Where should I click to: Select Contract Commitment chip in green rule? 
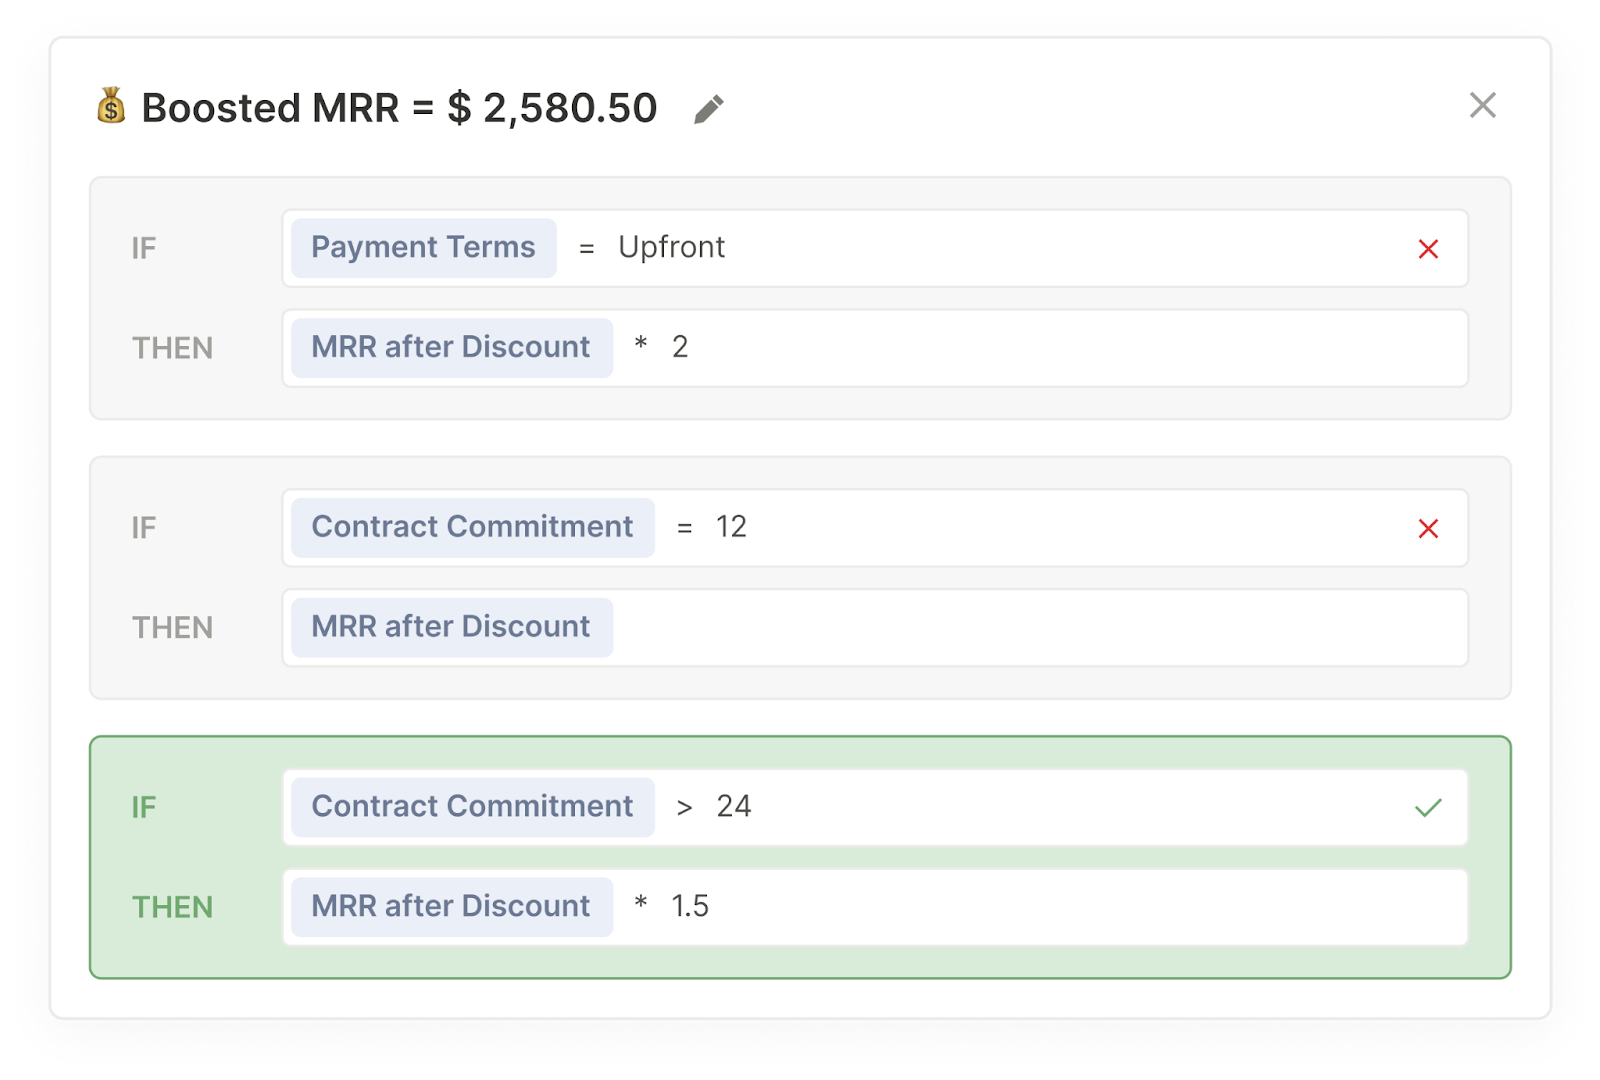coord(473,807)
